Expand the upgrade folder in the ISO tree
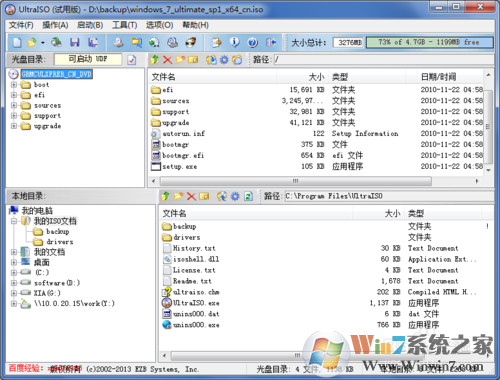500x380 pixels. (14, 126)
